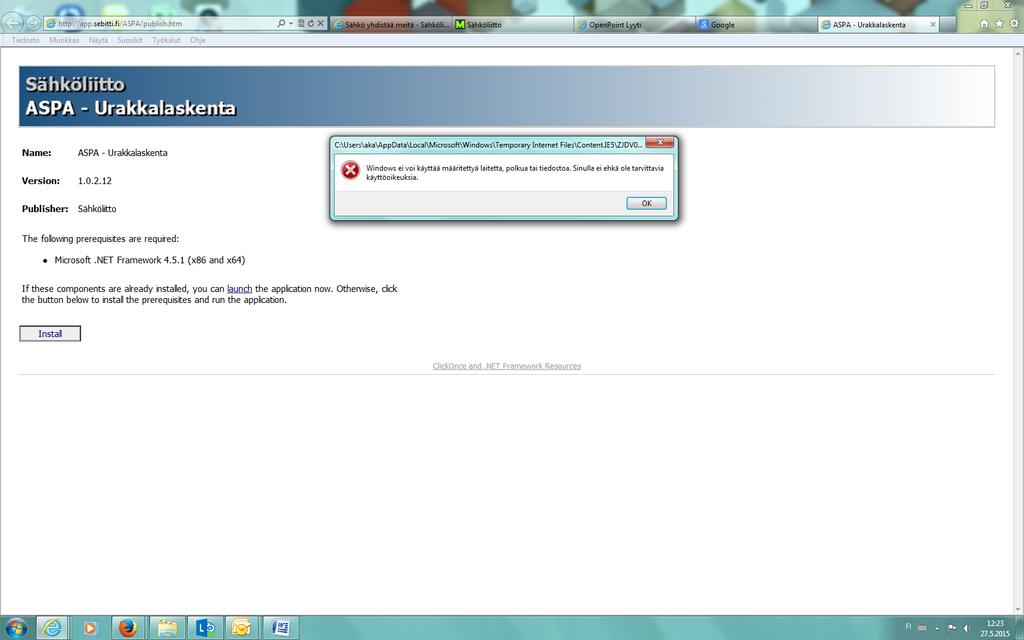Close the ASPA - Urakkalaskenta tab

[x=933, y=24]
